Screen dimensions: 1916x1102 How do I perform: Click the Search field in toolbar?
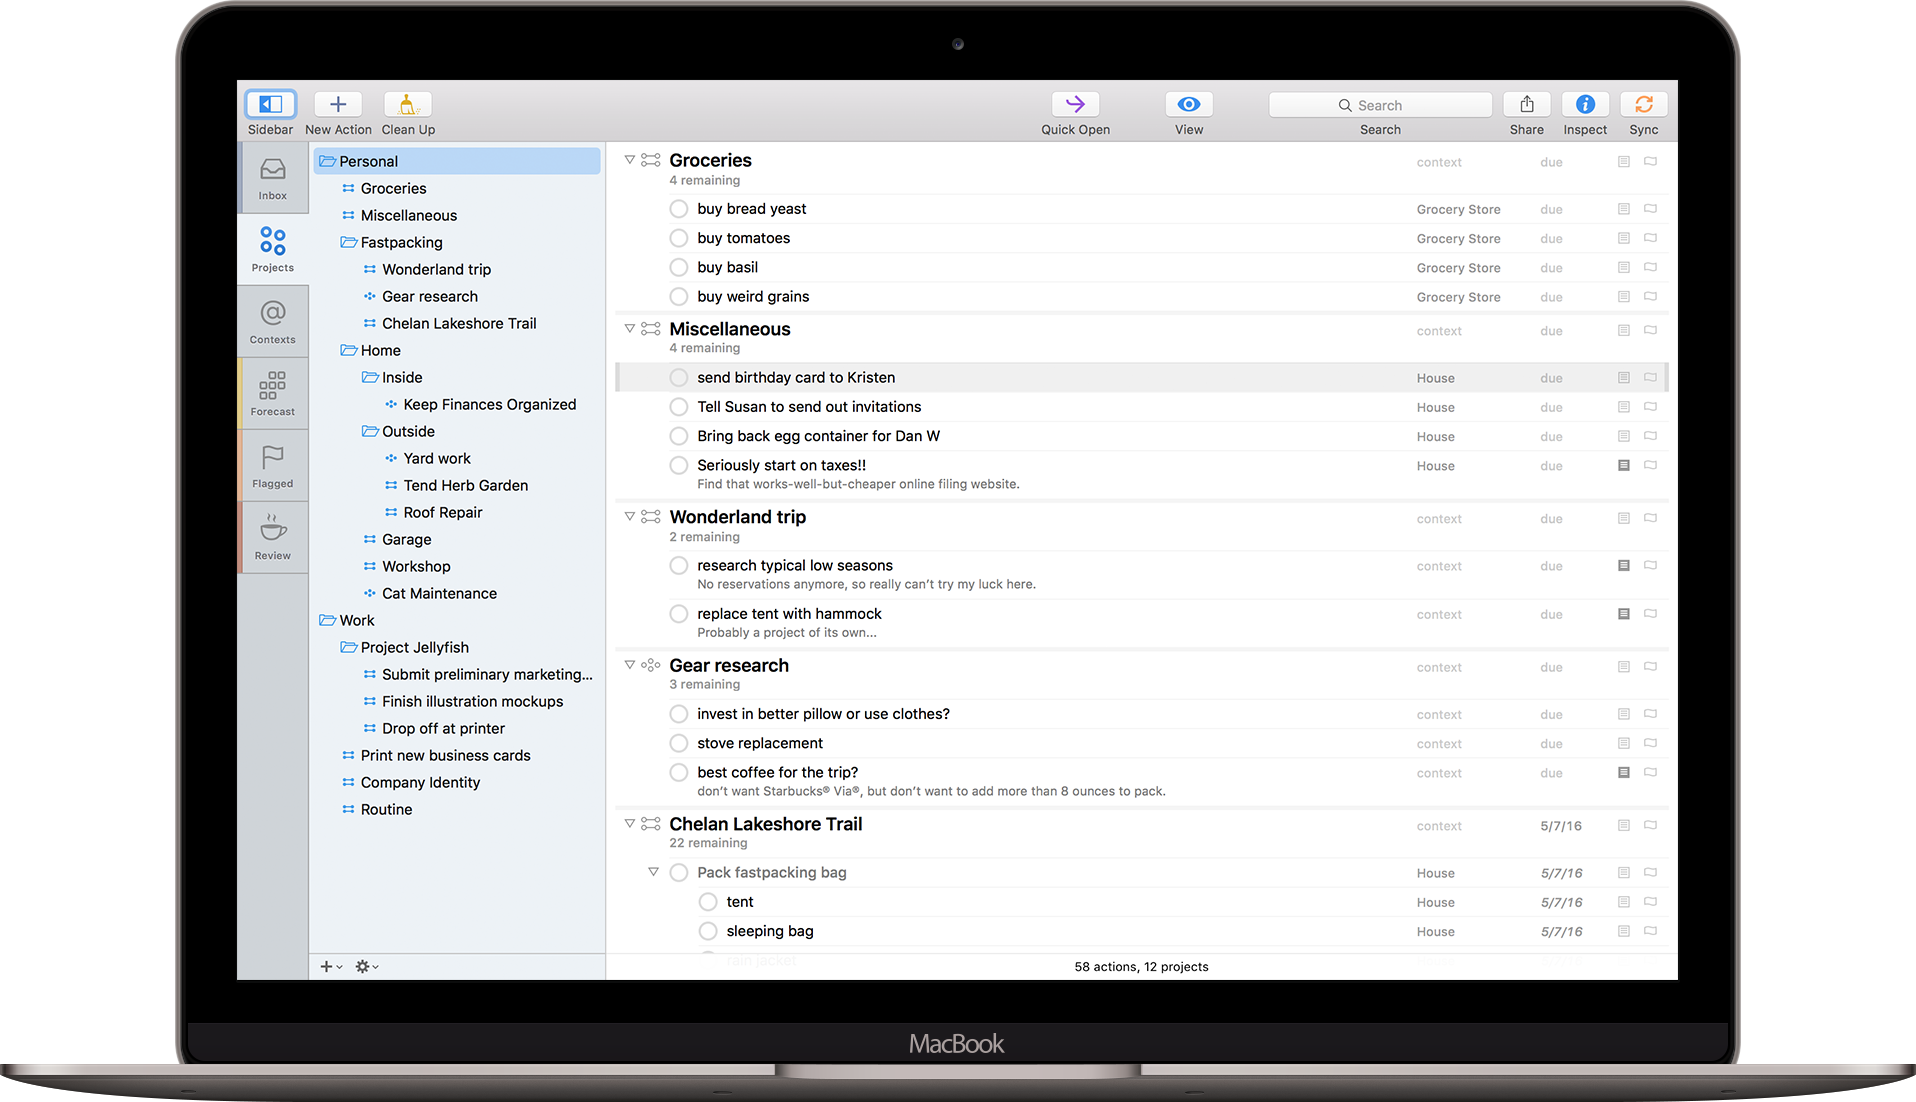(x=1380, y=105)
